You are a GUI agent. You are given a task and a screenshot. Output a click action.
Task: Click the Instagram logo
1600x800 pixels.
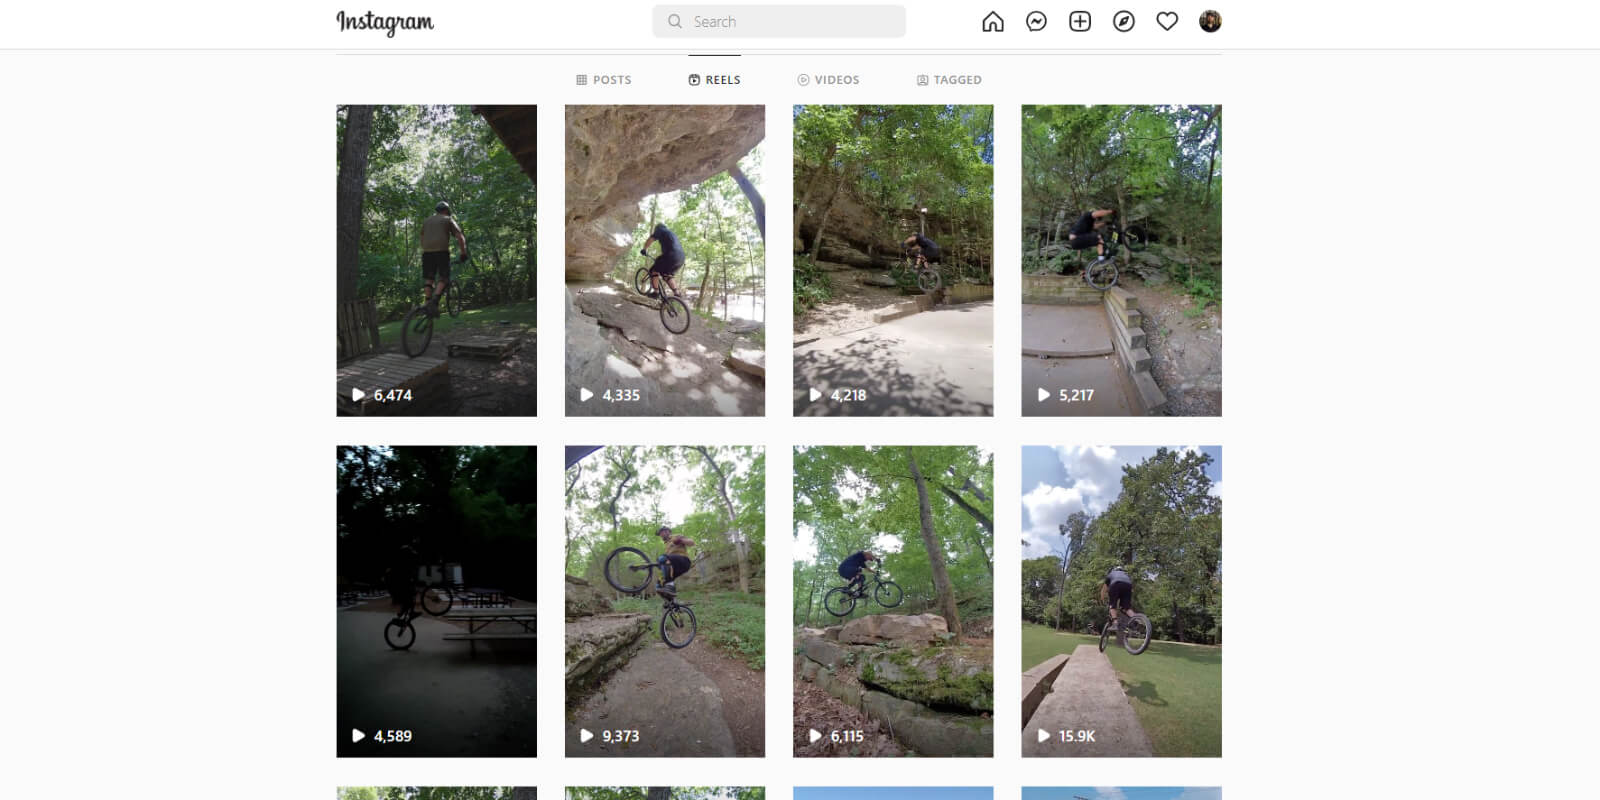tap(385, 23)
